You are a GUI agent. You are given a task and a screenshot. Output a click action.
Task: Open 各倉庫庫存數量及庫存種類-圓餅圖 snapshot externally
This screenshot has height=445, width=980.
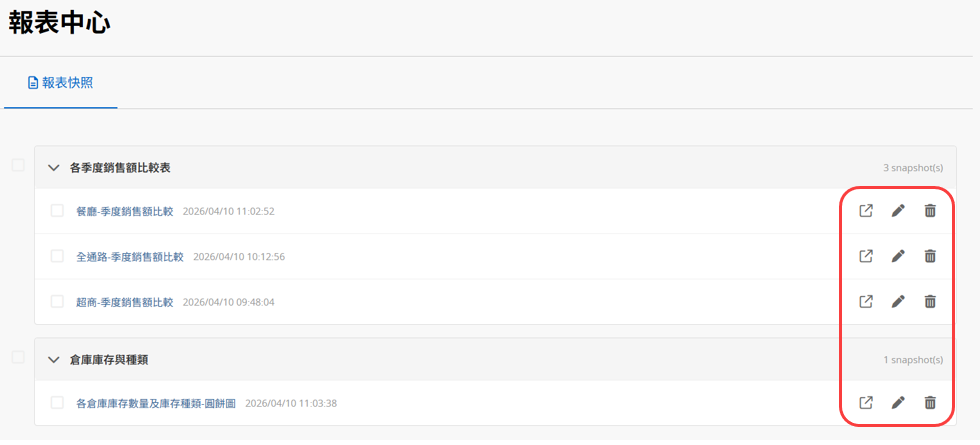click(866, 403)
